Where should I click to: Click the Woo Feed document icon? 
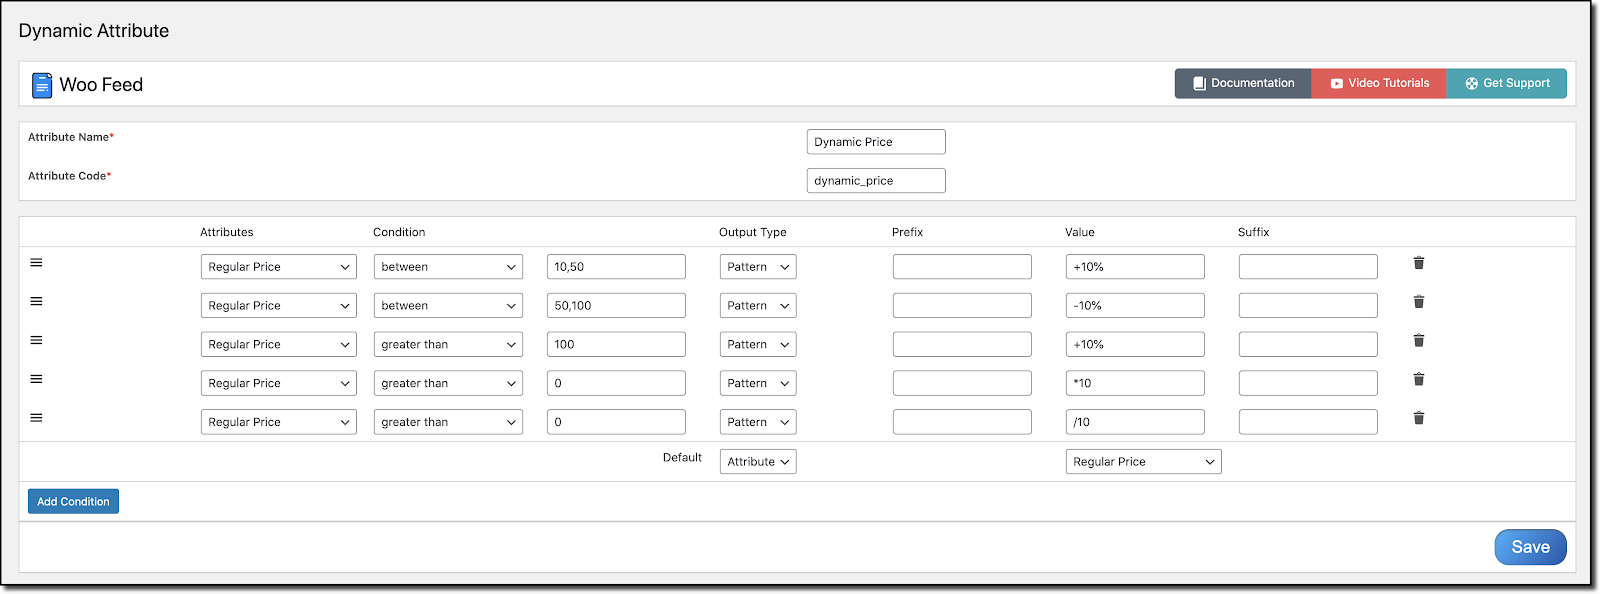point(41,85)
